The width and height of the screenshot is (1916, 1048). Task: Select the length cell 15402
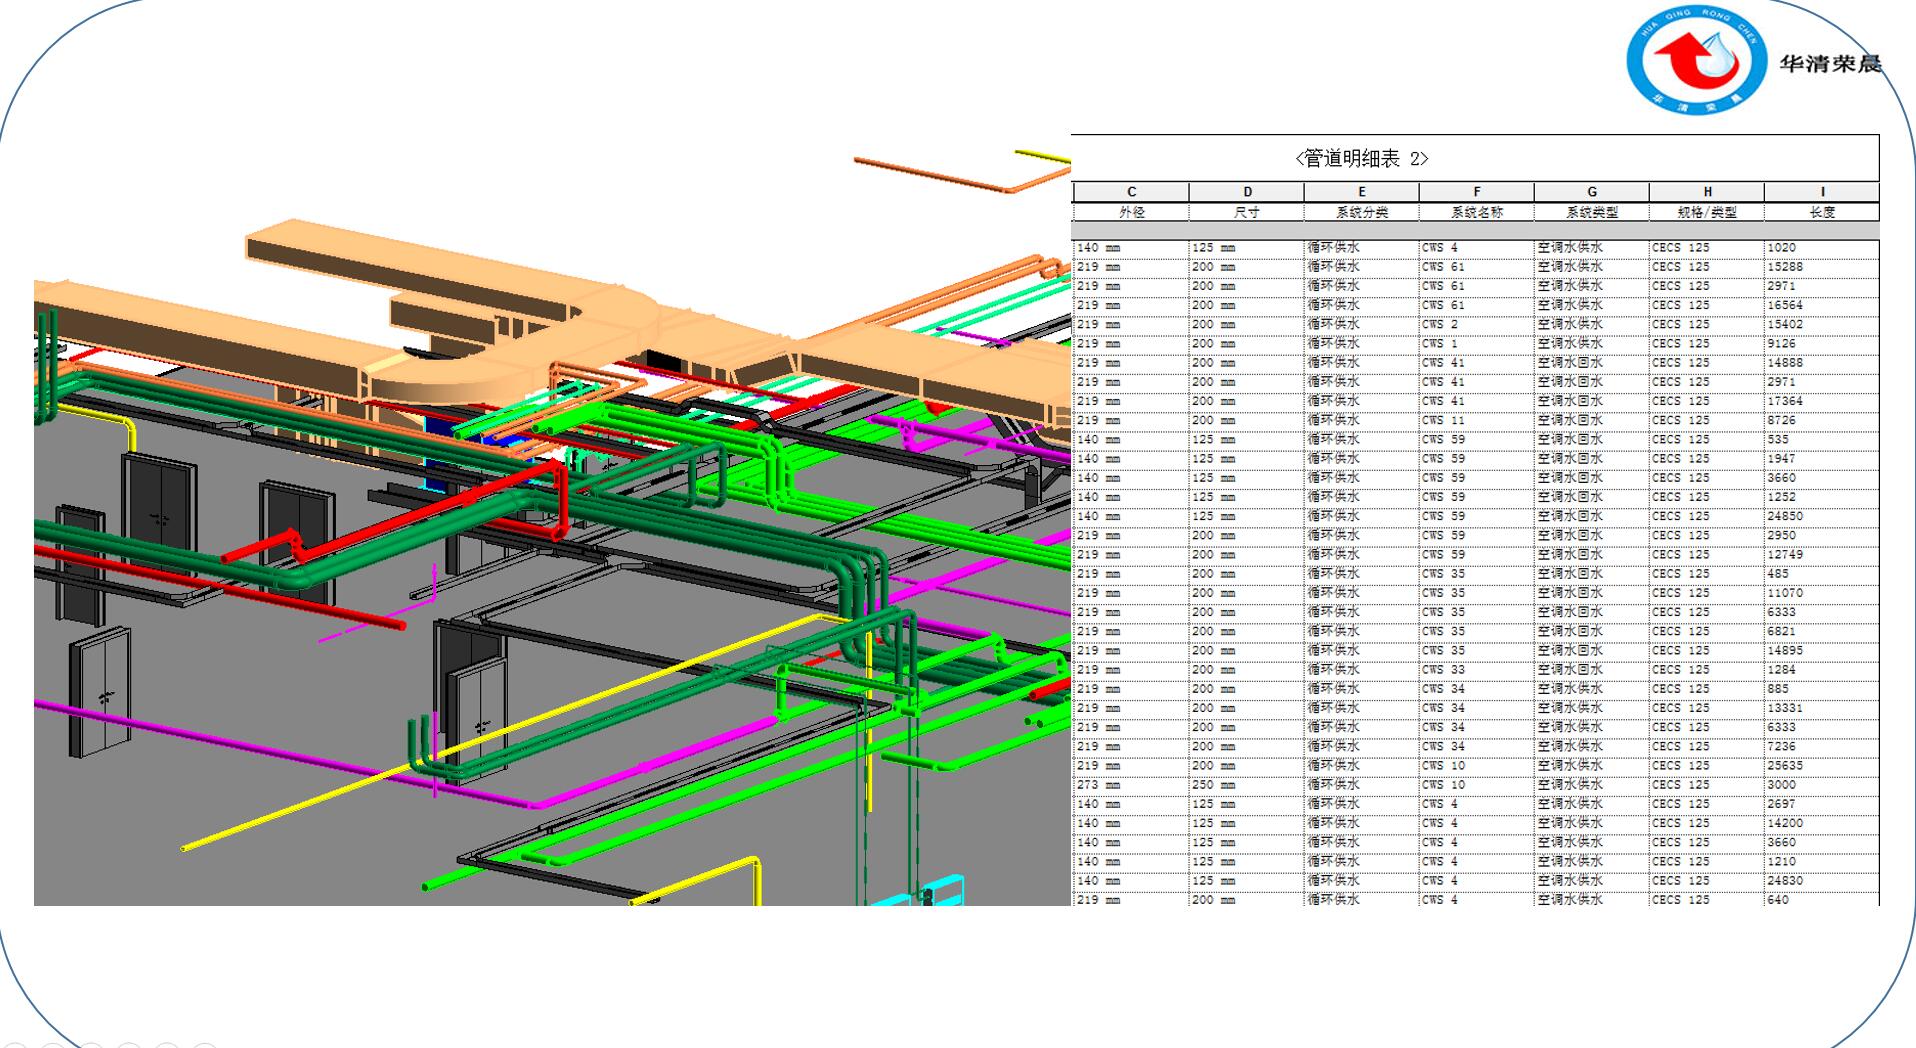1822,324
